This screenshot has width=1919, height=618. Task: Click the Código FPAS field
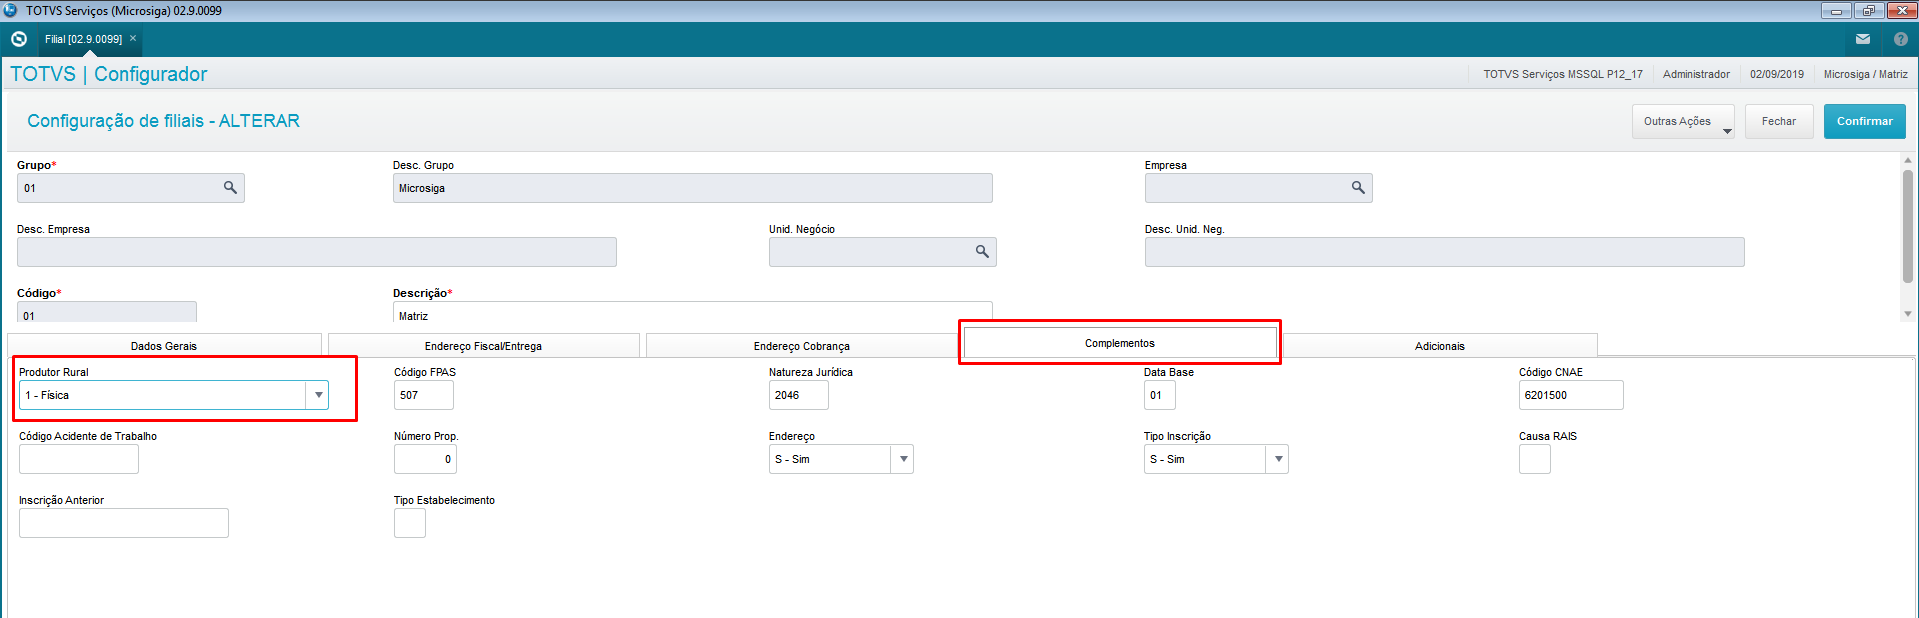tap(423, 395)
